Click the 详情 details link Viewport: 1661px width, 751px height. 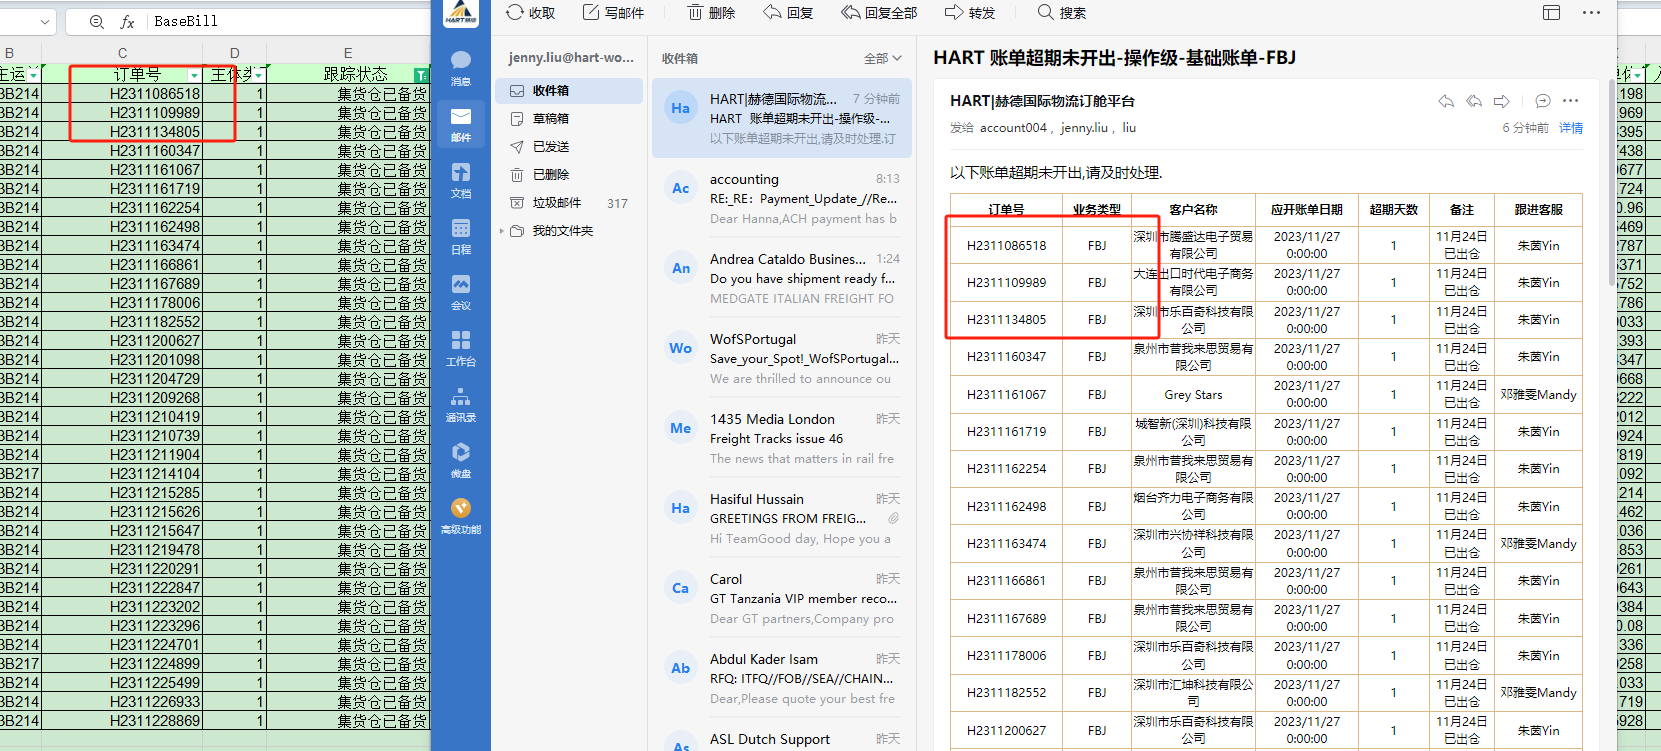click(x=1570, y=128)
